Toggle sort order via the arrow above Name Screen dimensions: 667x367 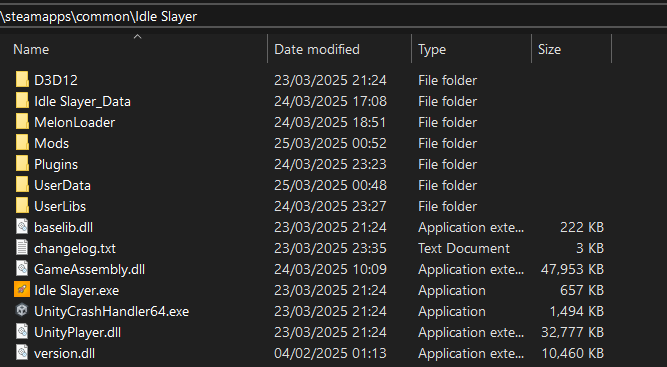pos(137,37)
